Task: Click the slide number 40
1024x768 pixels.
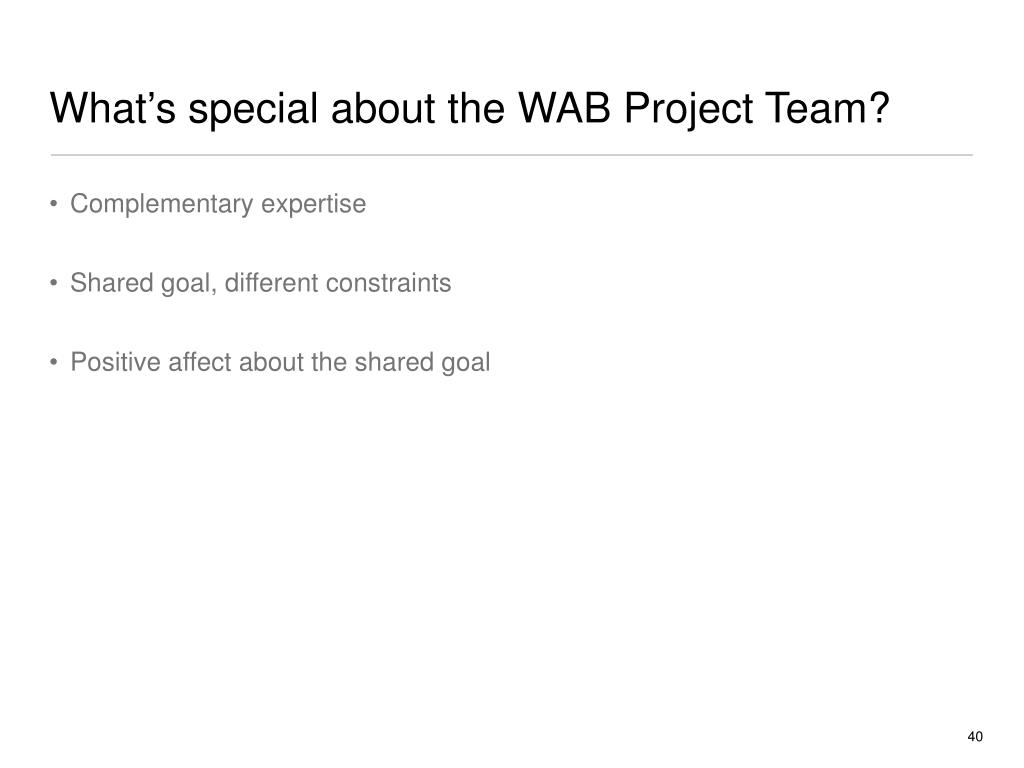Action: pyautogui.click(x=975, y=737)
